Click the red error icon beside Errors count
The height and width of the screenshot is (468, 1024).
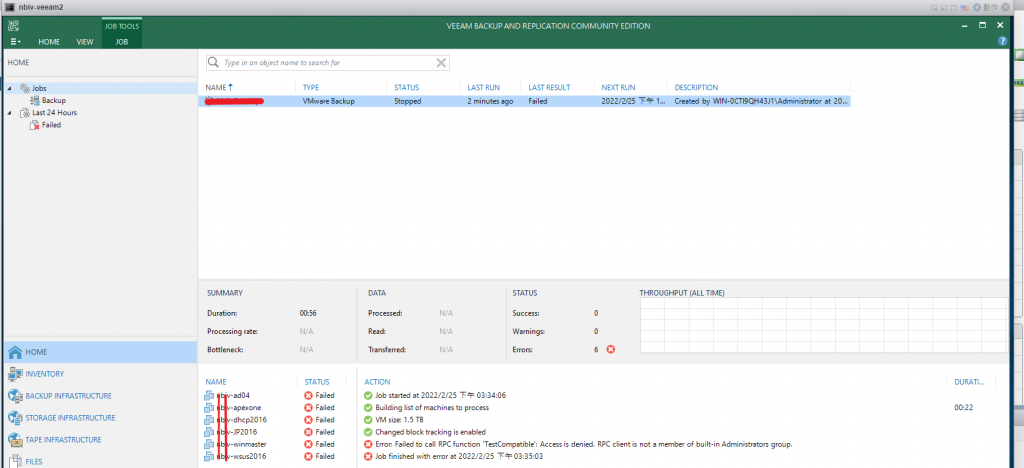pos(611,350)
